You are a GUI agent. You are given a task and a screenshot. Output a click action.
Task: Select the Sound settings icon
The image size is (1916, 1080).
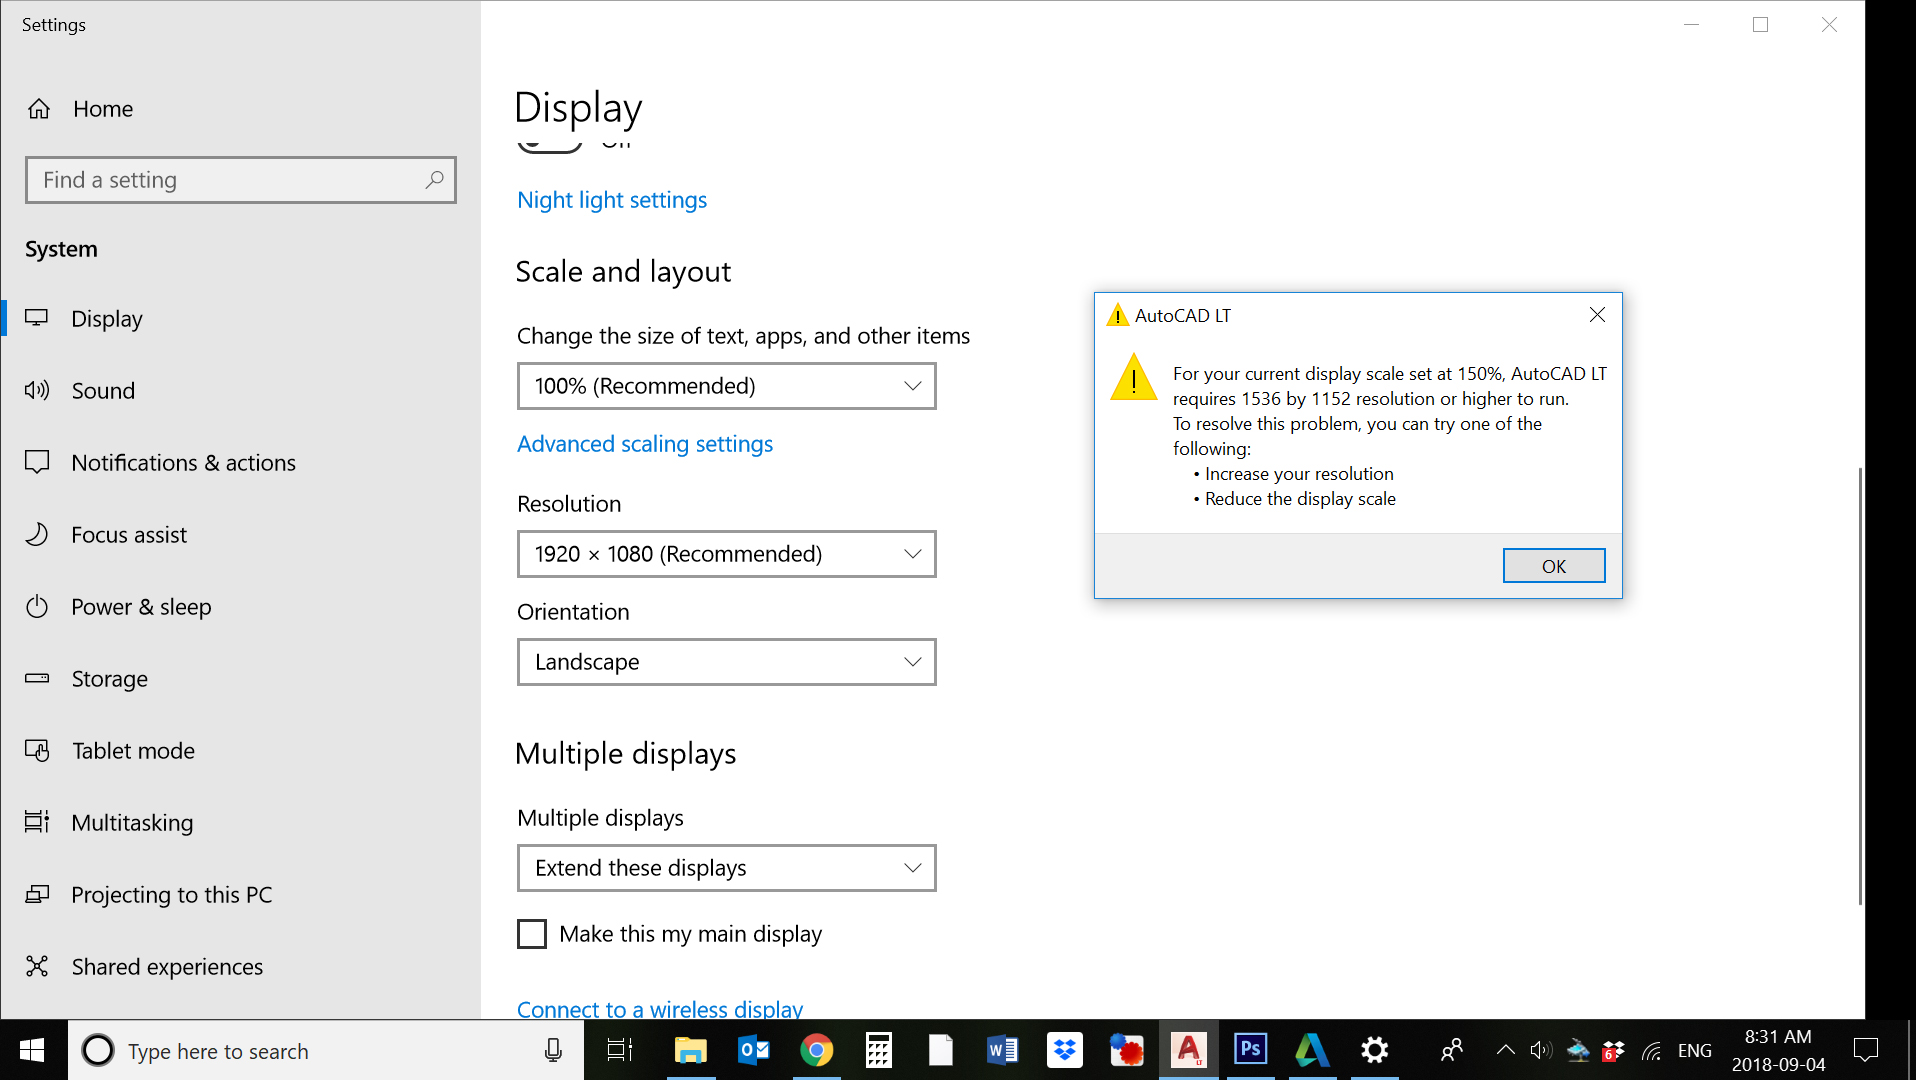tap(37, 390)
